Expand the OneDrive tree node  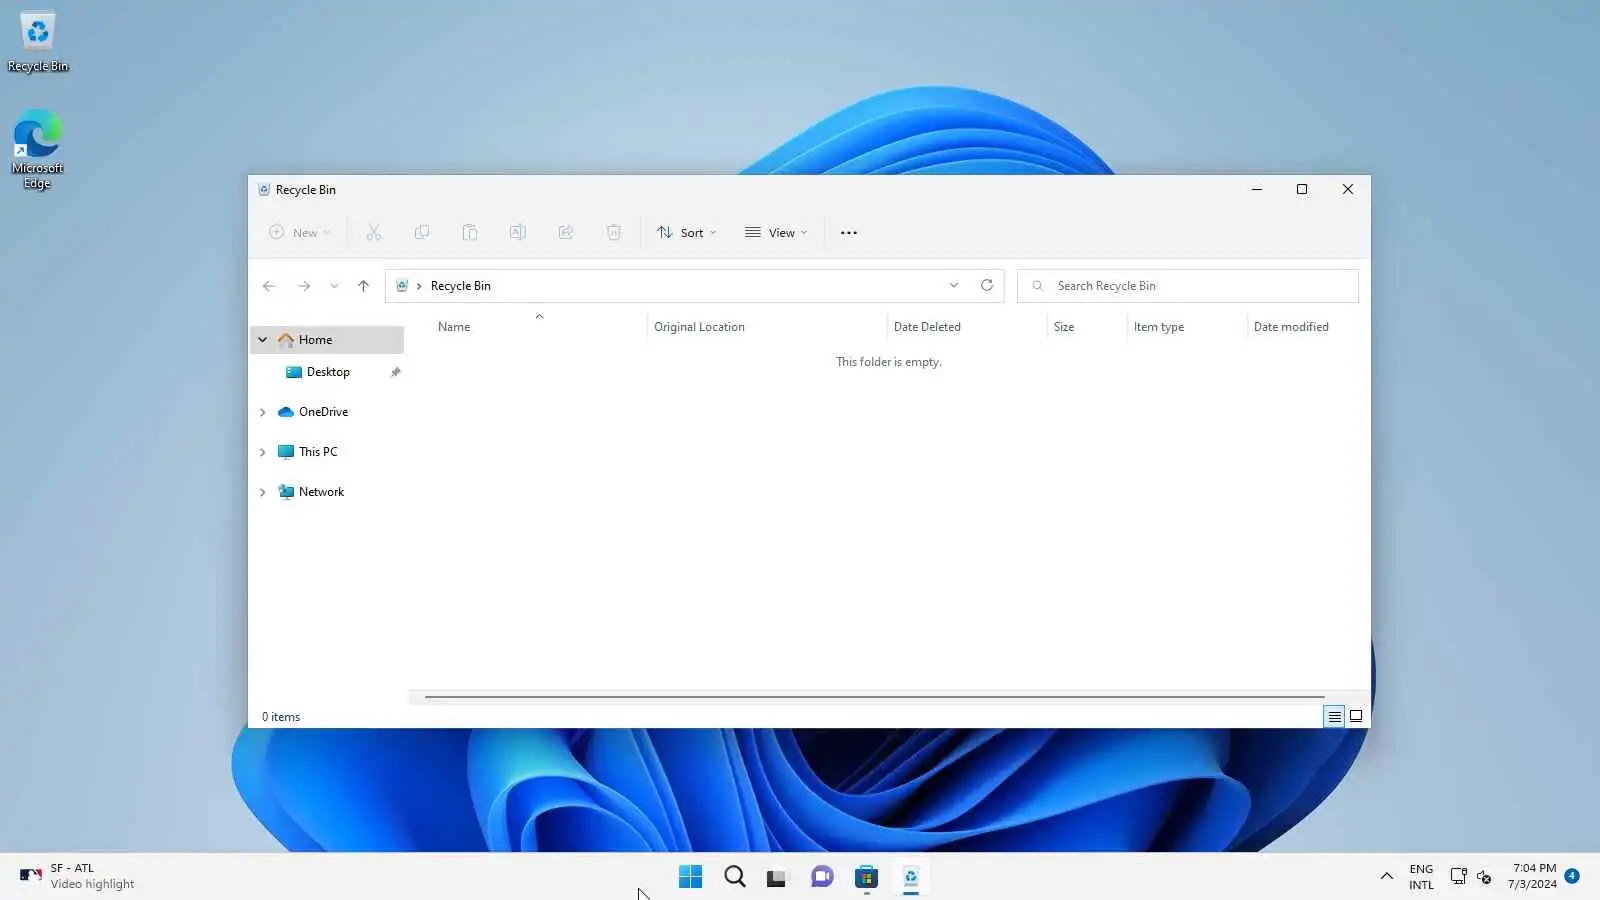click(263, 412)
